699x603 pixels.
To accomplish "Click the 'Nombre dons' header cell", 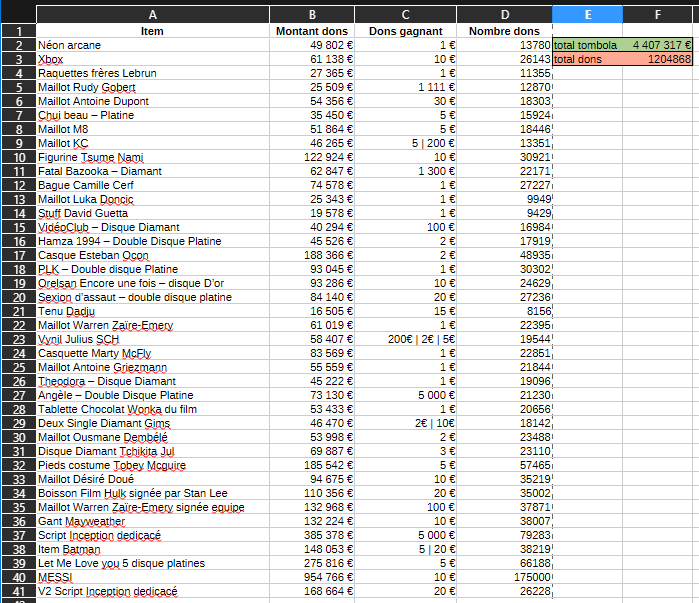I will point(505,31).
